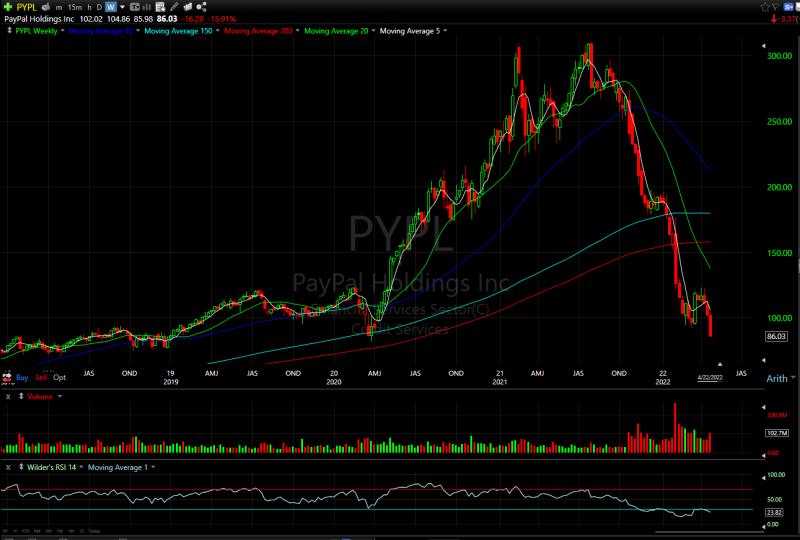Close the Wilder's RSI pane with its X
The width and height of the screenshot is (800, 540).
8,467
